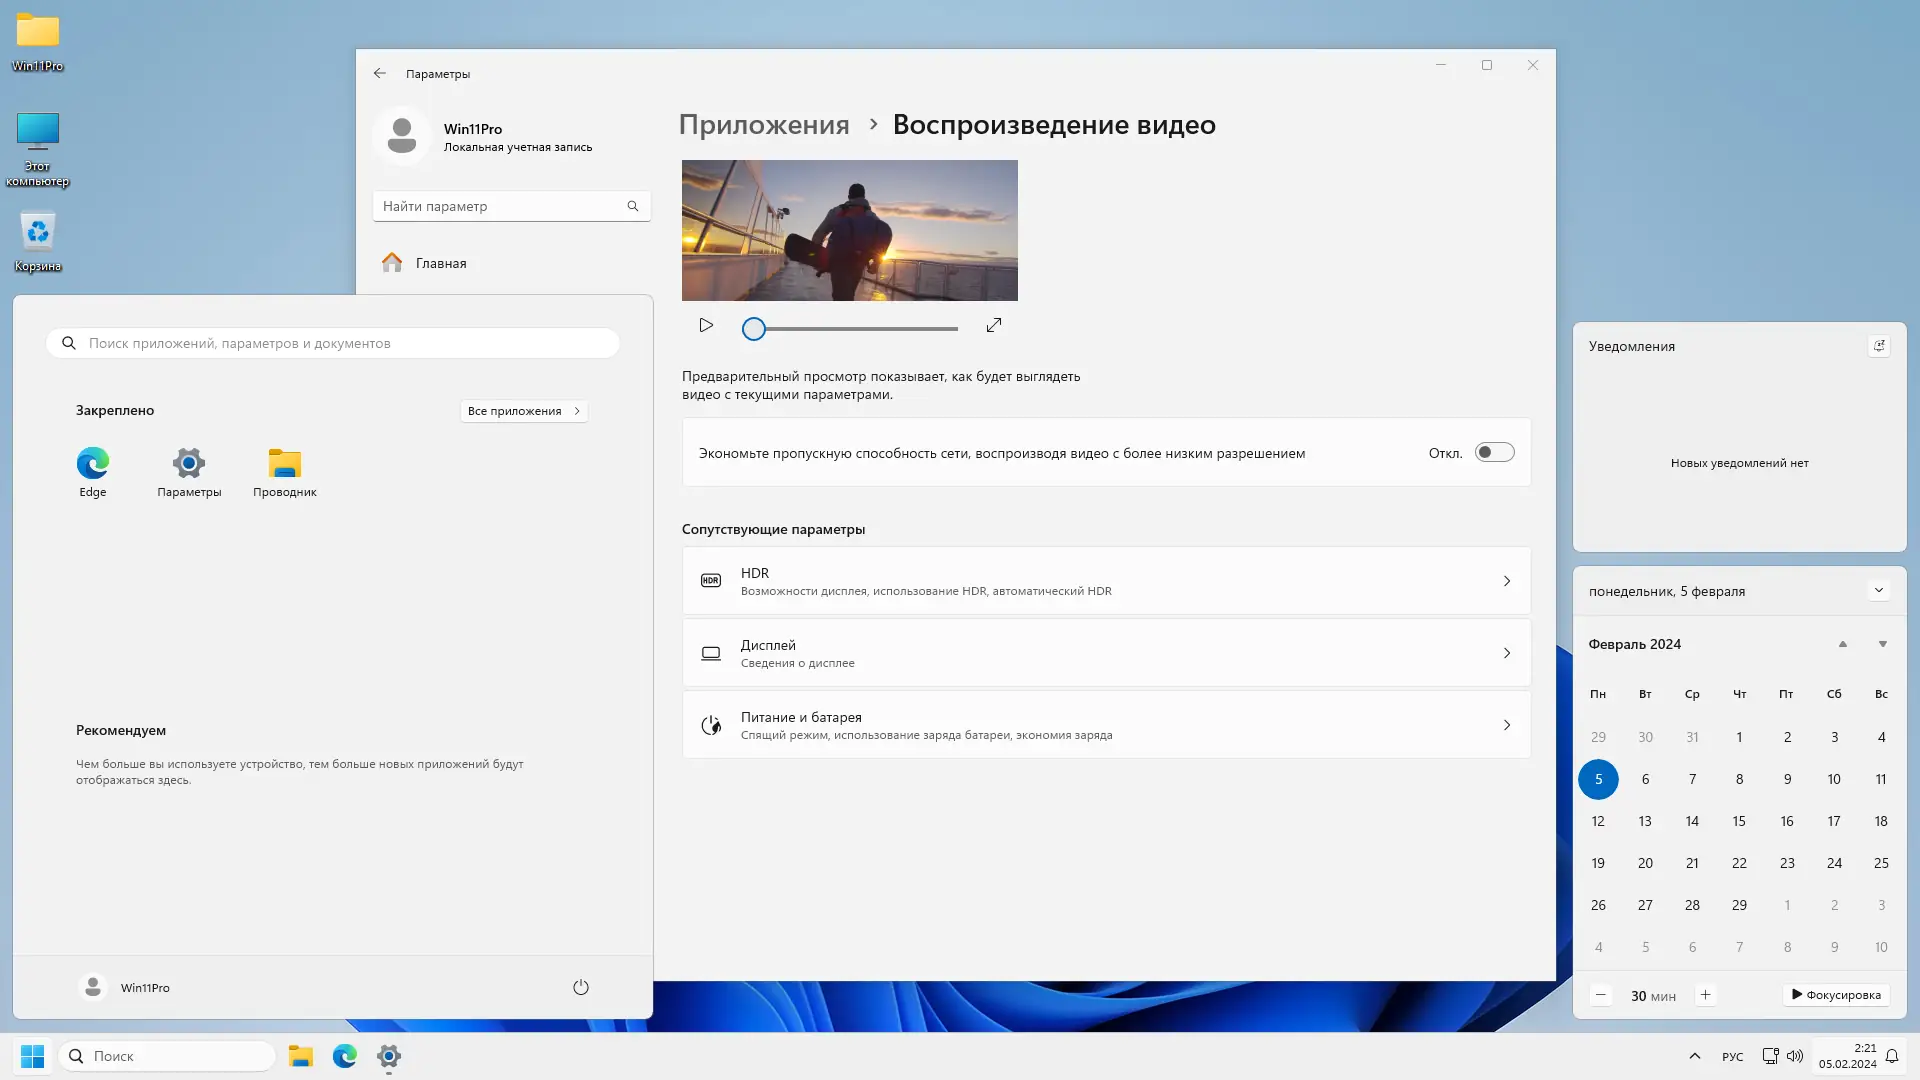Enable saving network bandwidth for video
The image size is (1920, 1080).
pyautogui.click(x=1495, y=452)
